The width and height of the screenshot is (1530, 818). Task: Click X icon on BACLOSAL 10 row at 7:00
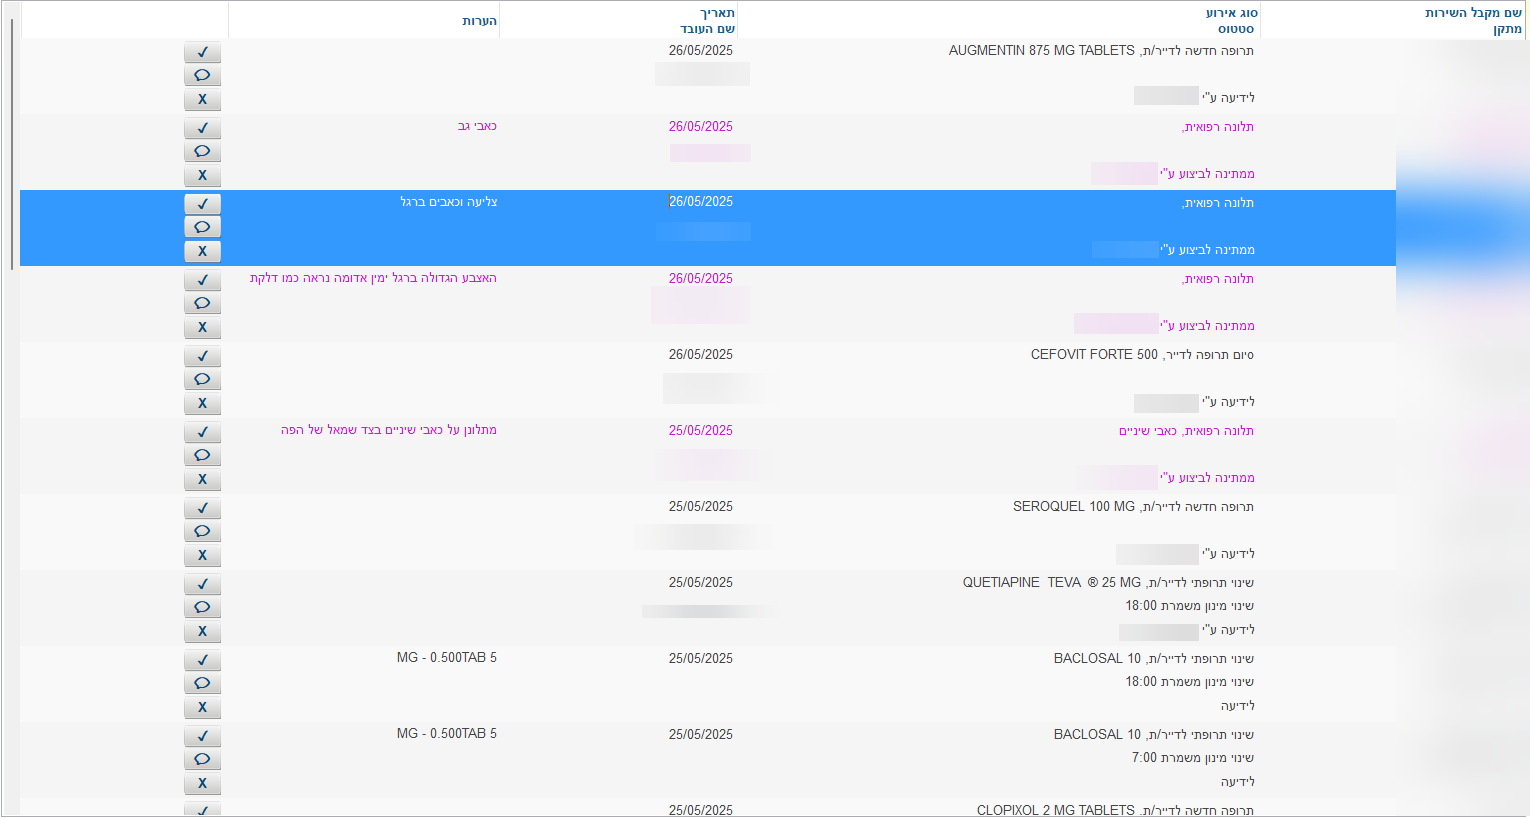pos(202,784)
